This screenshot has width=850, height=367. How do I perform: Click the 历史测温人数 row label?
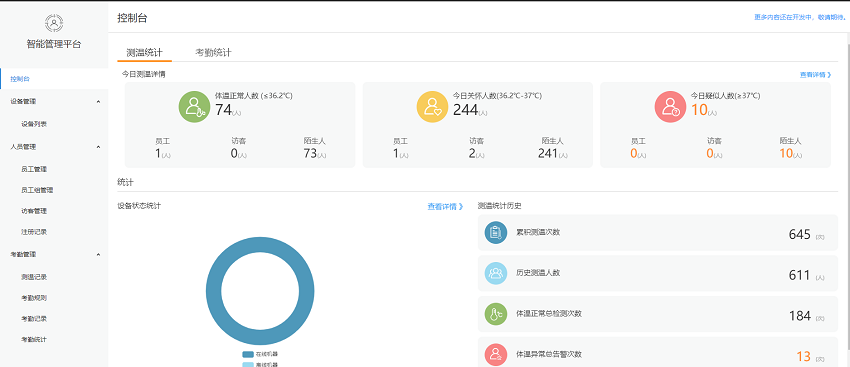click(x=538, y=273)
